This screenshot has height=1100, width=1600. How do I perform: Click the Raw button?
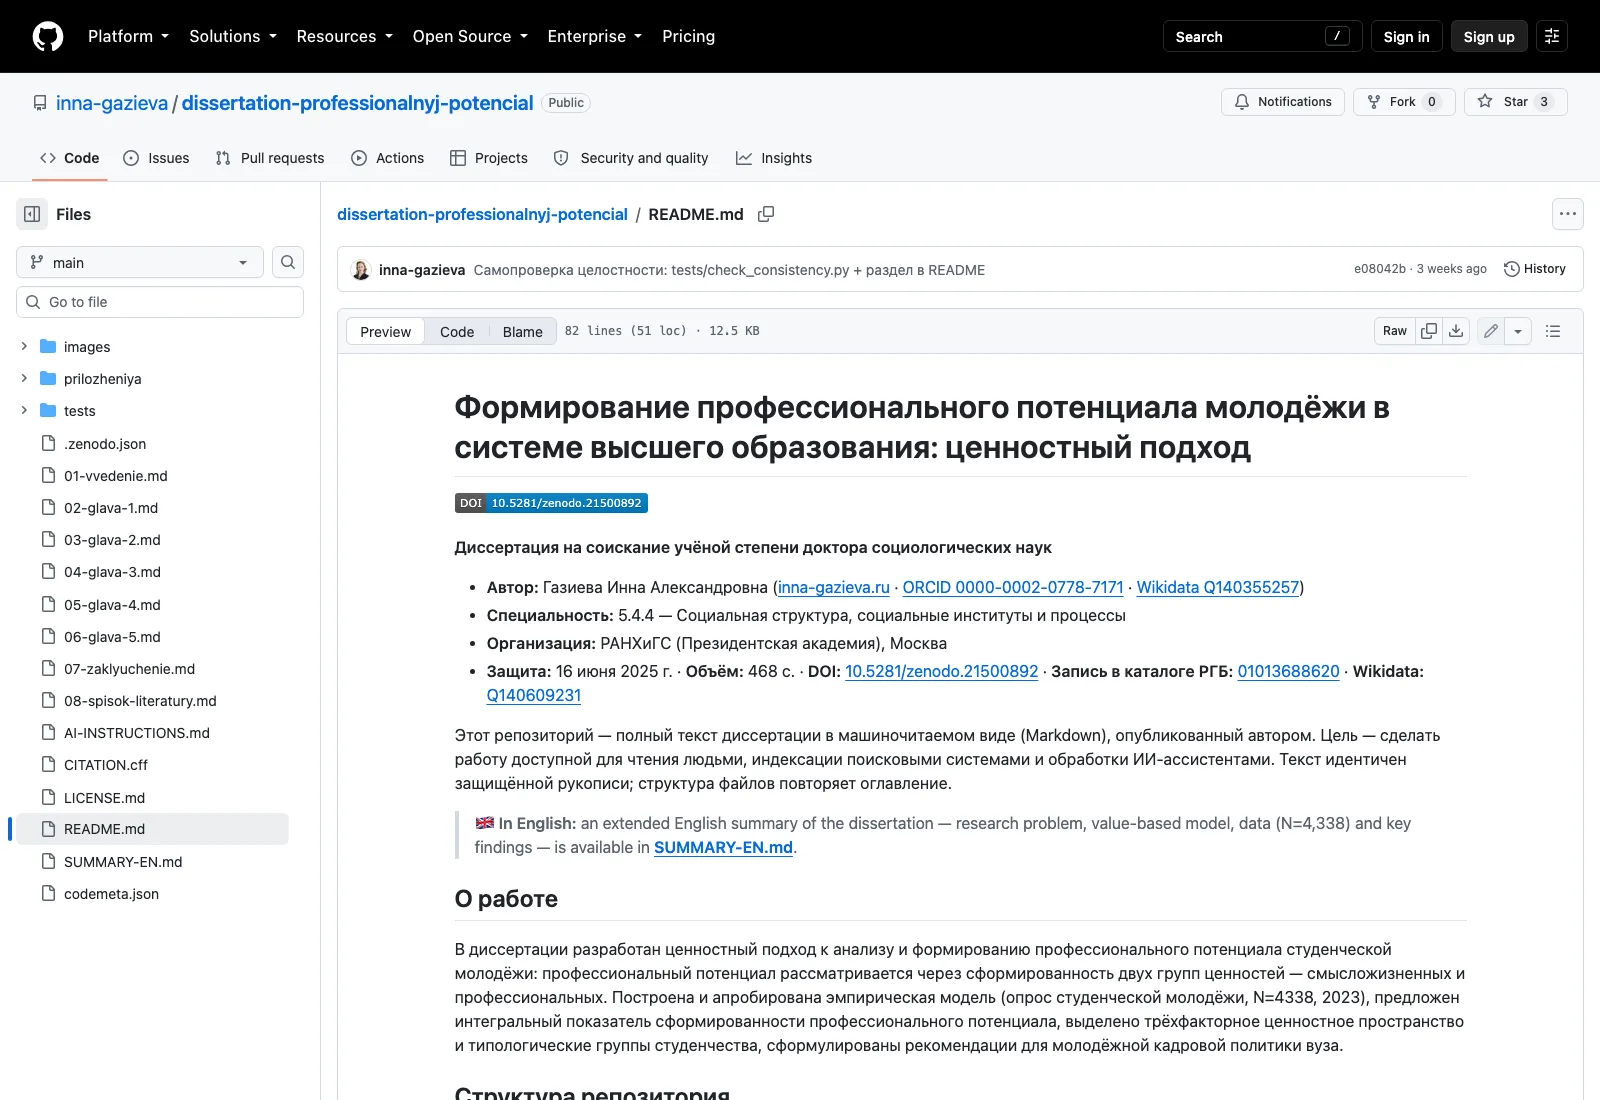click(1395, 331)
